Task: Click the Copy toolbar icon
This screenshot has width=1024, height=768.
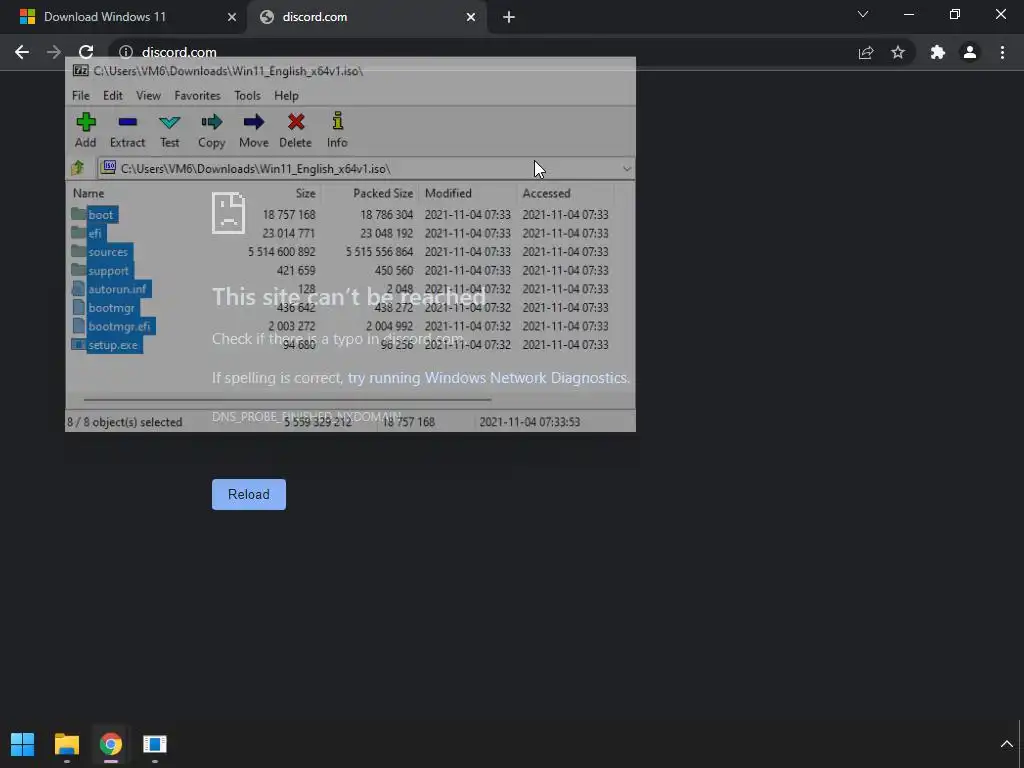Action: click(x=212, y=130)
